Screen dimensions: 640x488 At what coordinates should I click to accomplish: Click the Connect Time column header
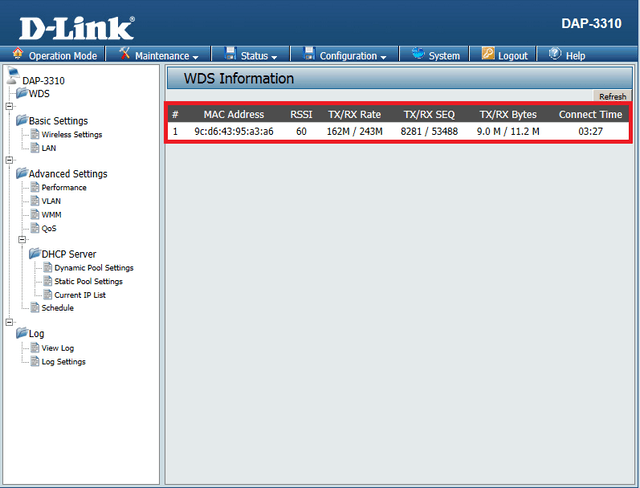(x=590, y=114)
